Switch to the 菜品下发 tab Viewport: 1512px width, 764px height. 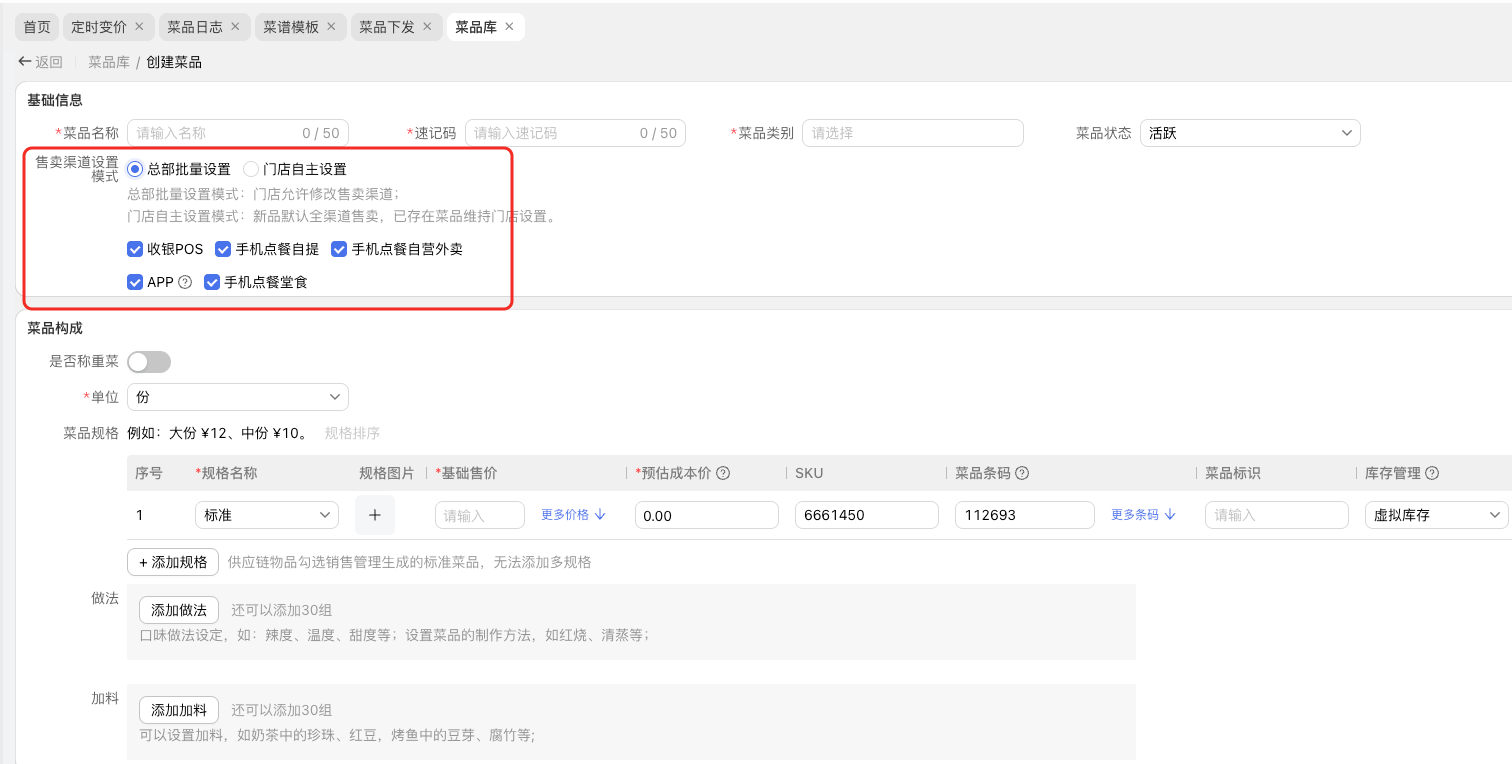387,27
